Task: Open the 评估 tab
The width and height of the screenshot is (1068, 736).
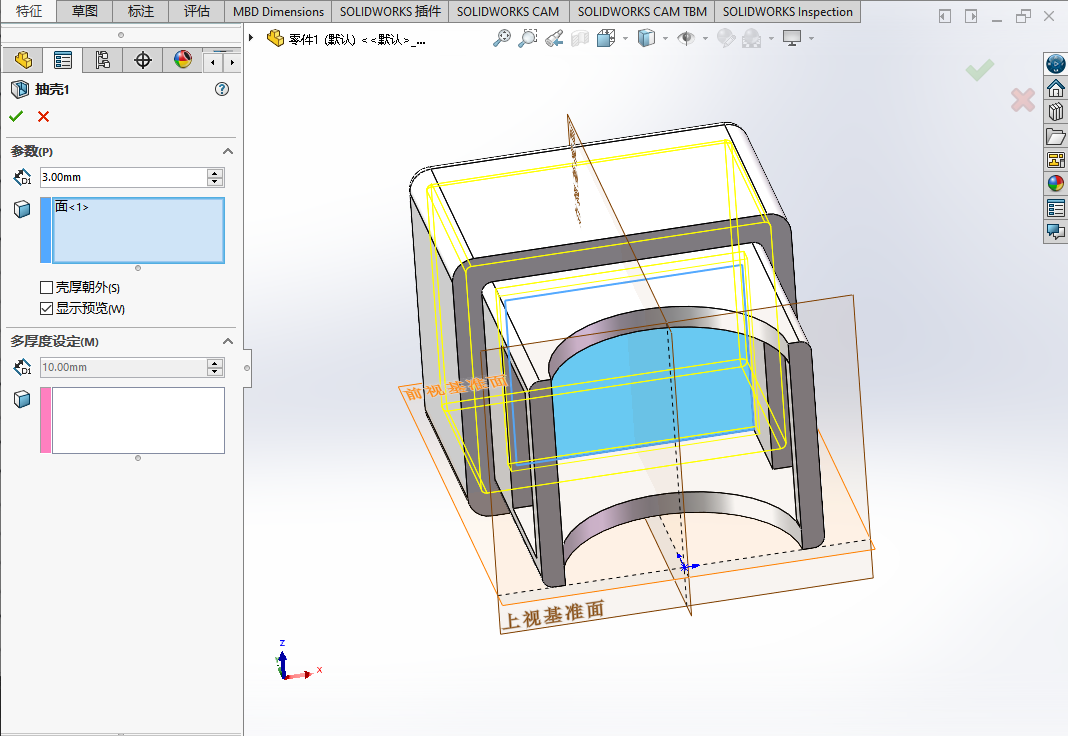Action: pyautogui.click(x=196, y=12)
